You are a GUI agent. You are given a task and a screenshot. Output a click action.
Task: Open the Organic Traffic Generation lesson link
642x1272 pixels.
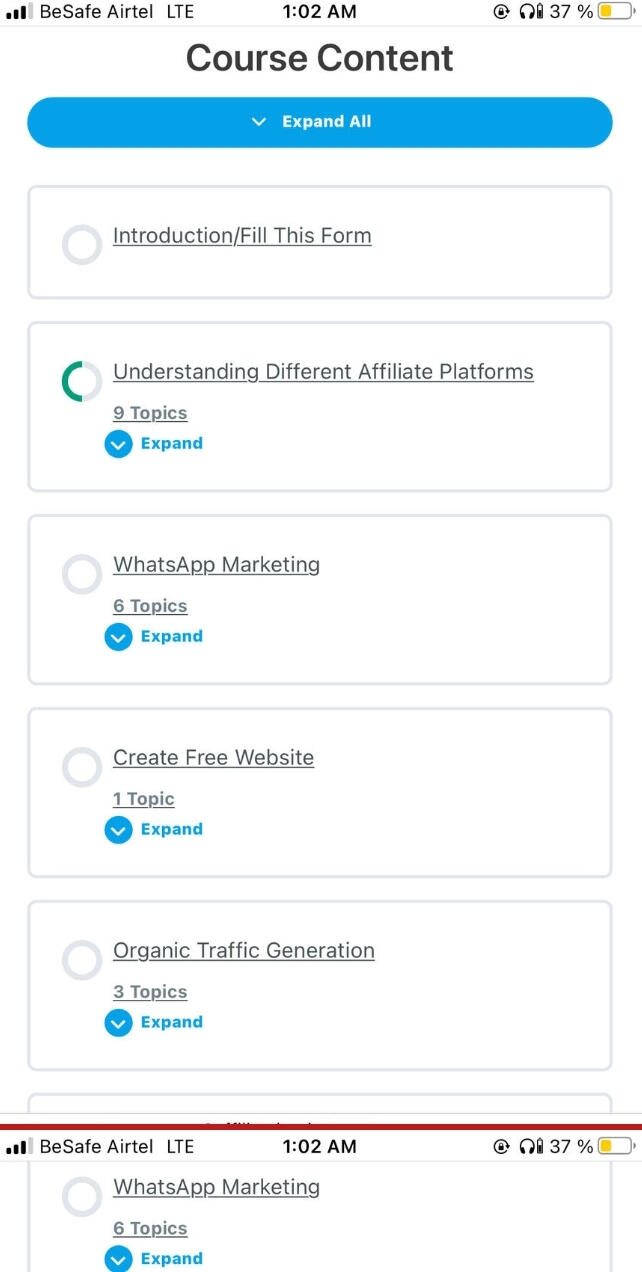click(244, 951)
